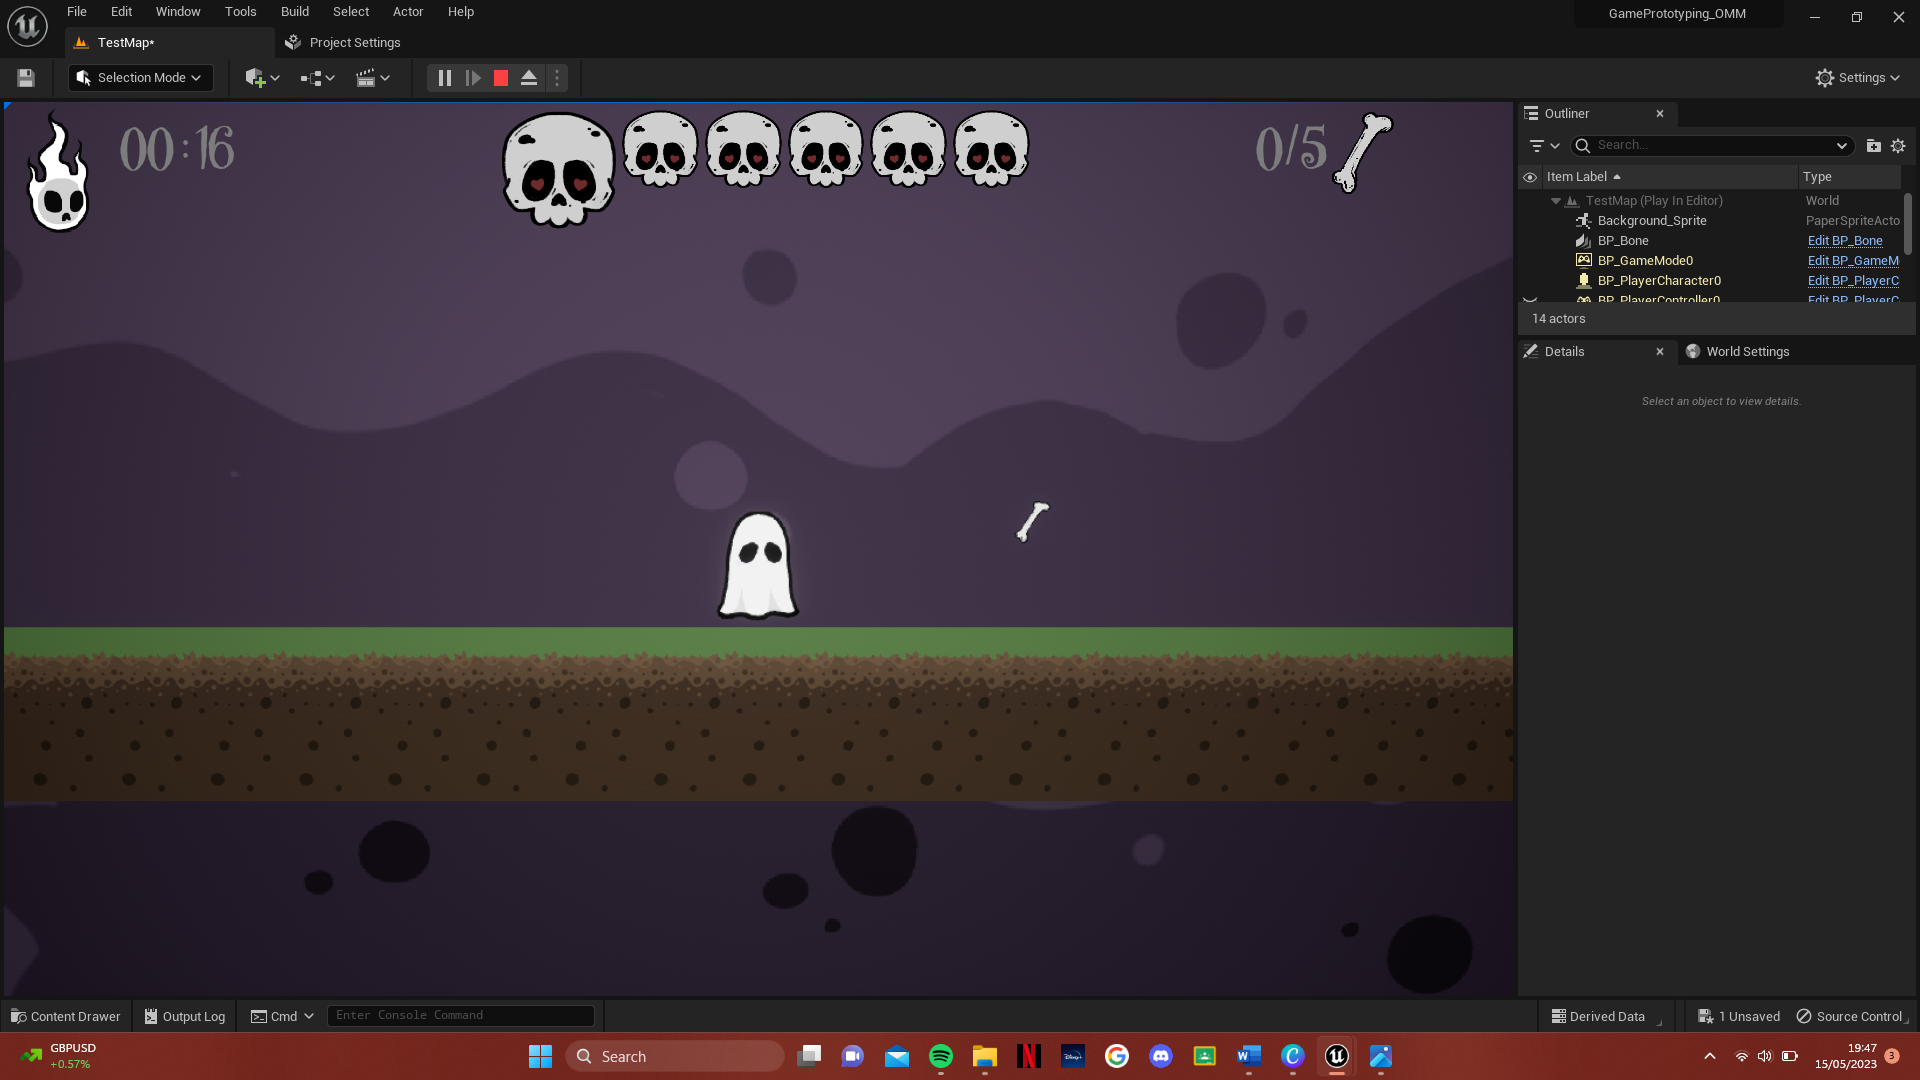Open the quick add content dropdown
Screen dimensions: 1920x1080
pos(262,78)
